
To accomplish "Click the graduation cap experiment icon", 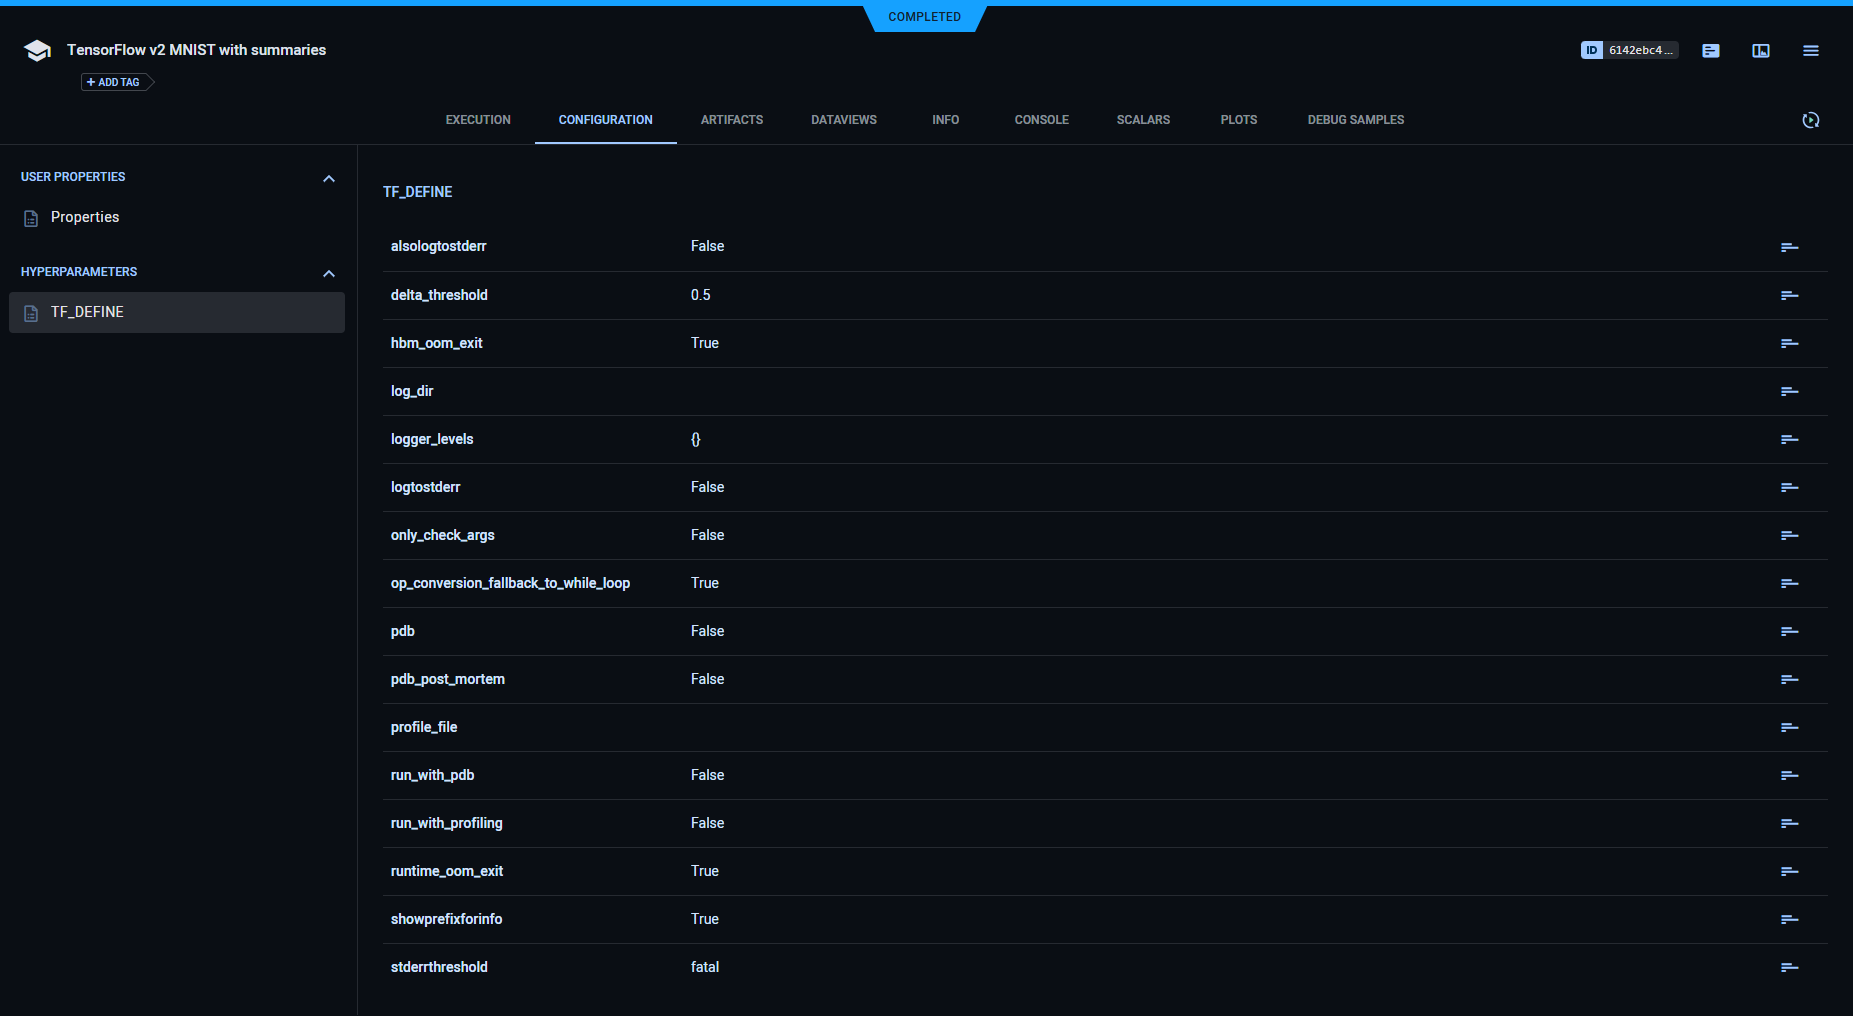I will 37,51.
